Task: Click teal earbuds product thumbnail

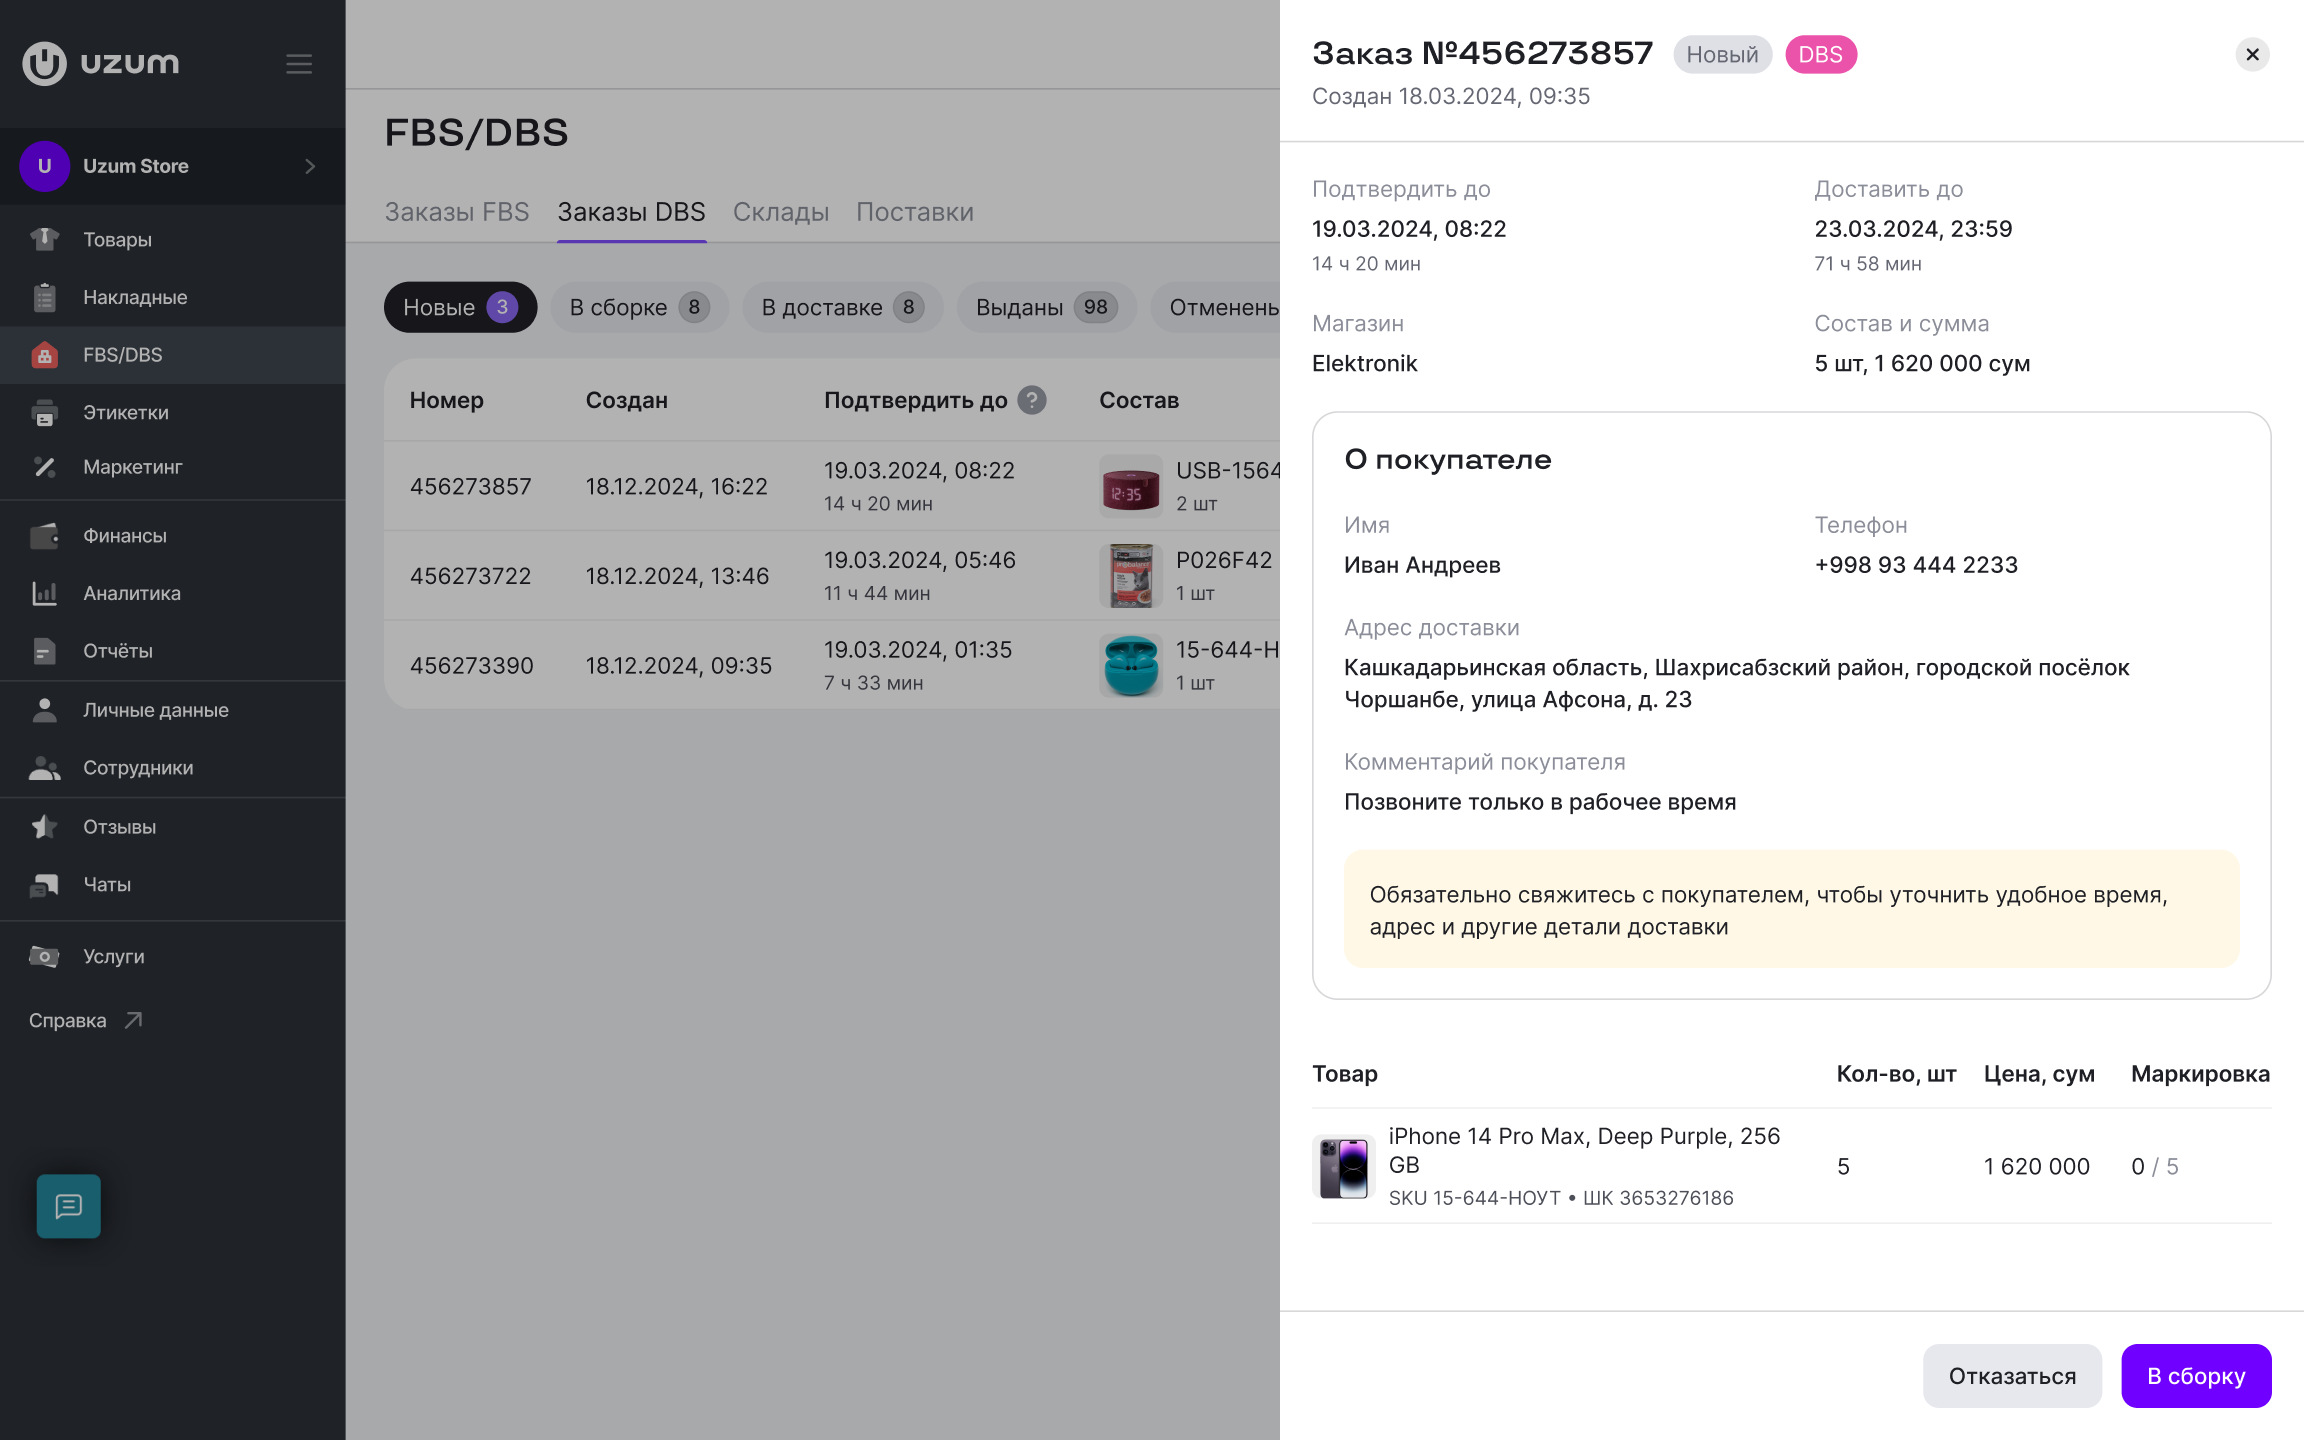Action: [x=1131, y=666]
